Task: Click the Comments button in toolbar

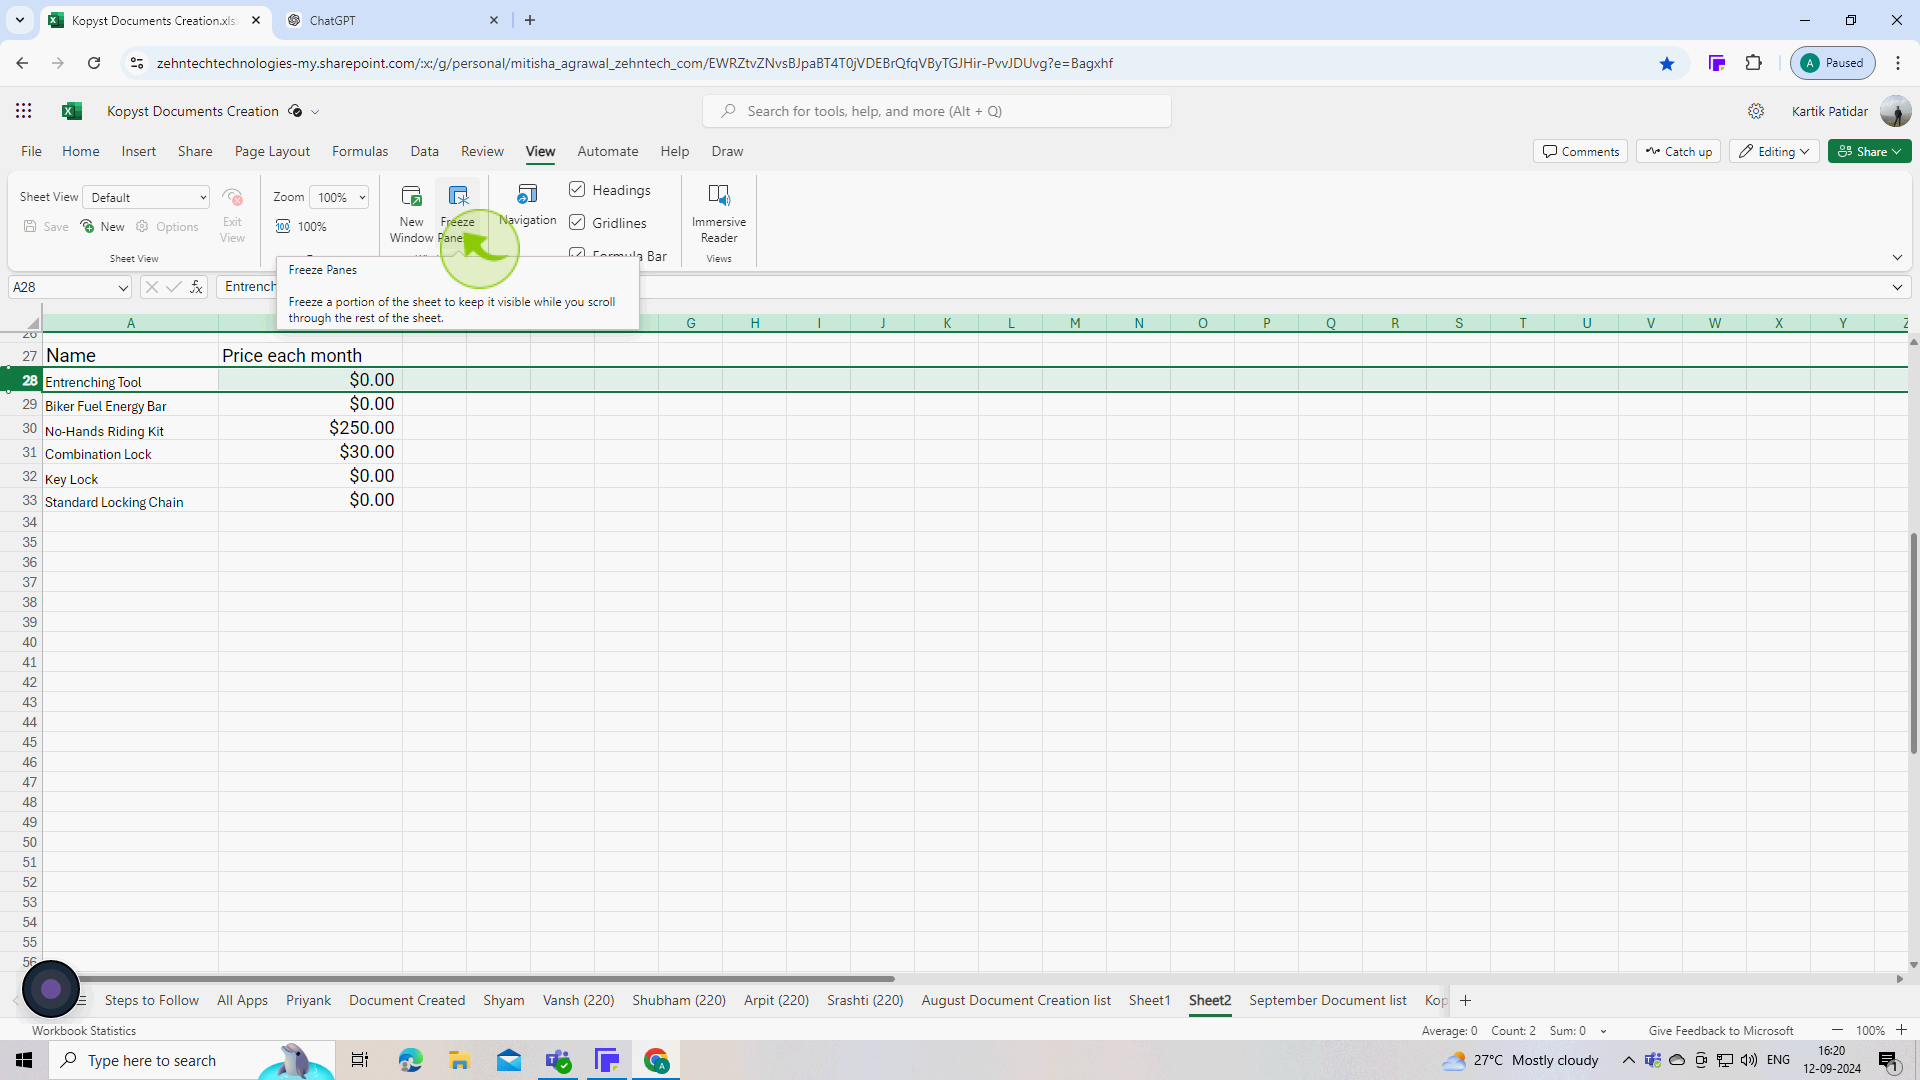Action: point(1580,150)
